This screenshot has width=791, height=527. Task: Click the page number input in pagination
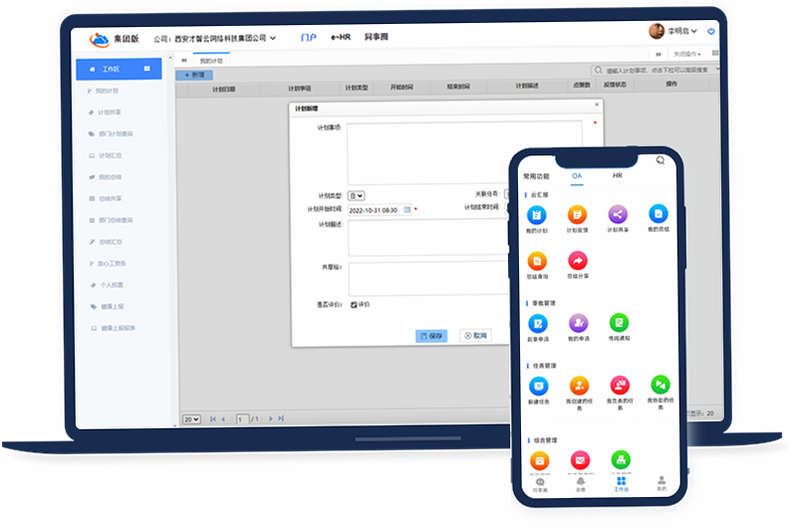243,419
